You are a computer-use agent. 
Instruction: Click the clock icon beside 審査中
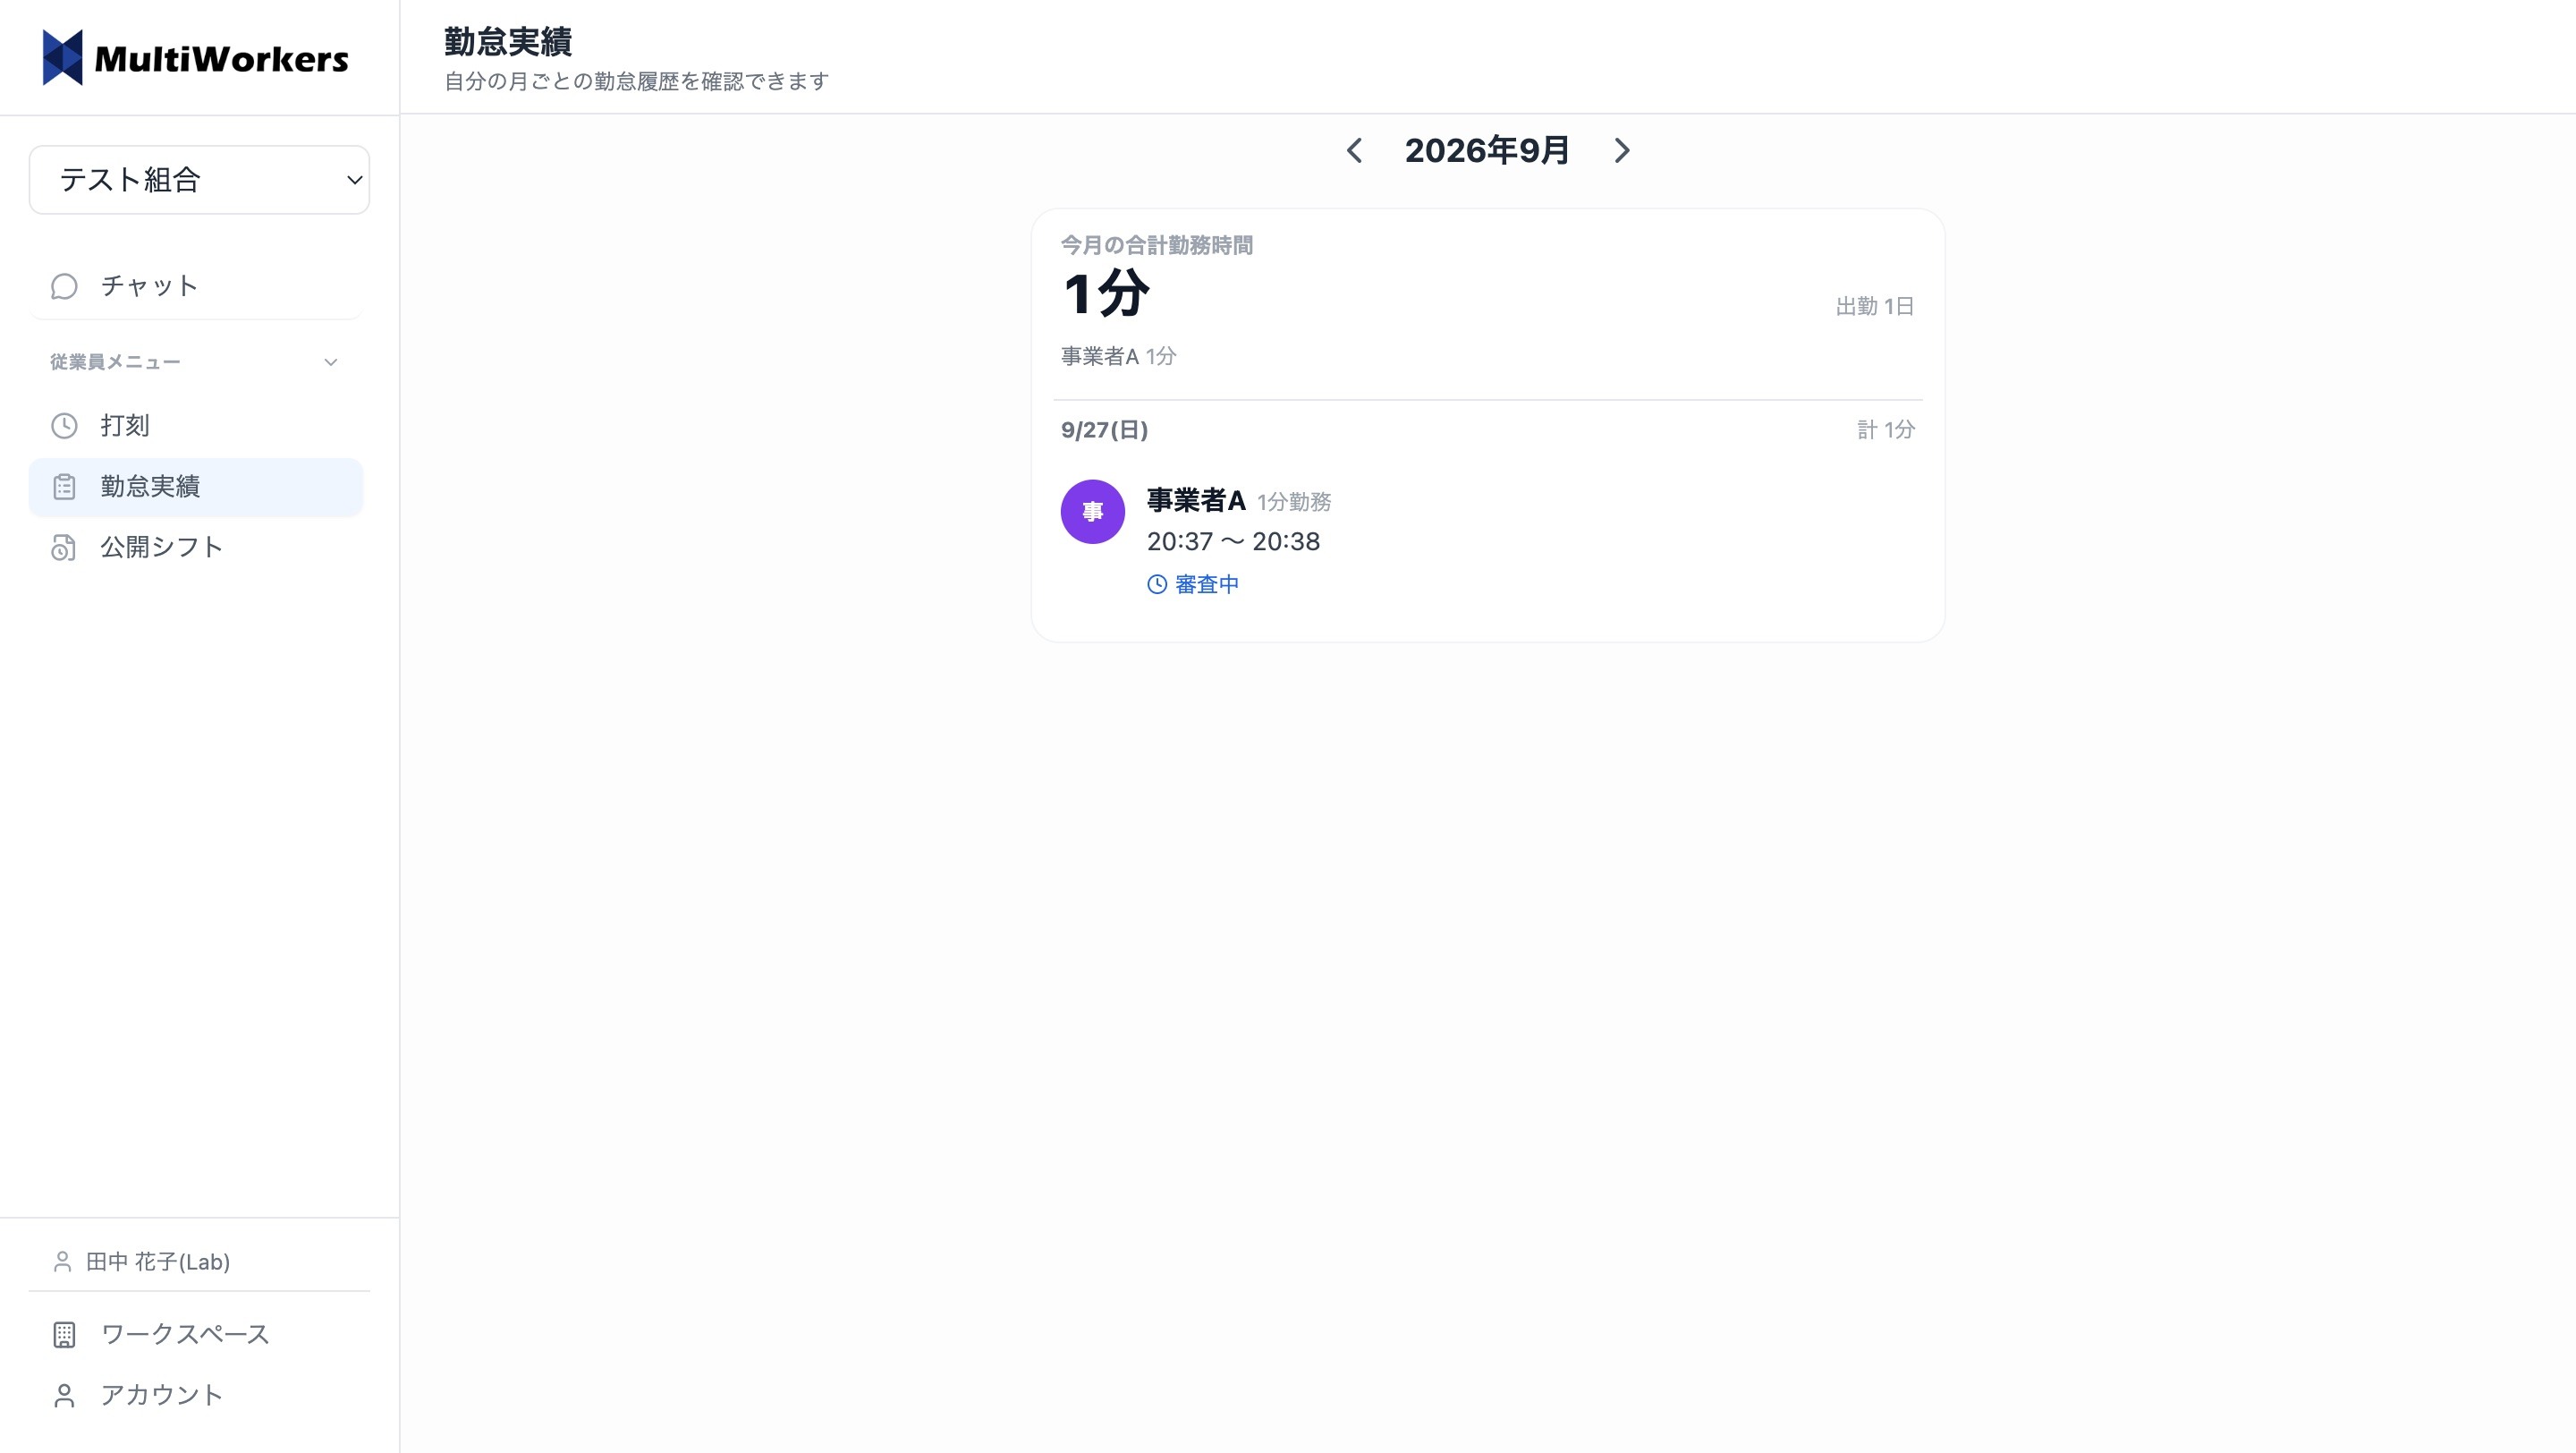[1157, 585]
